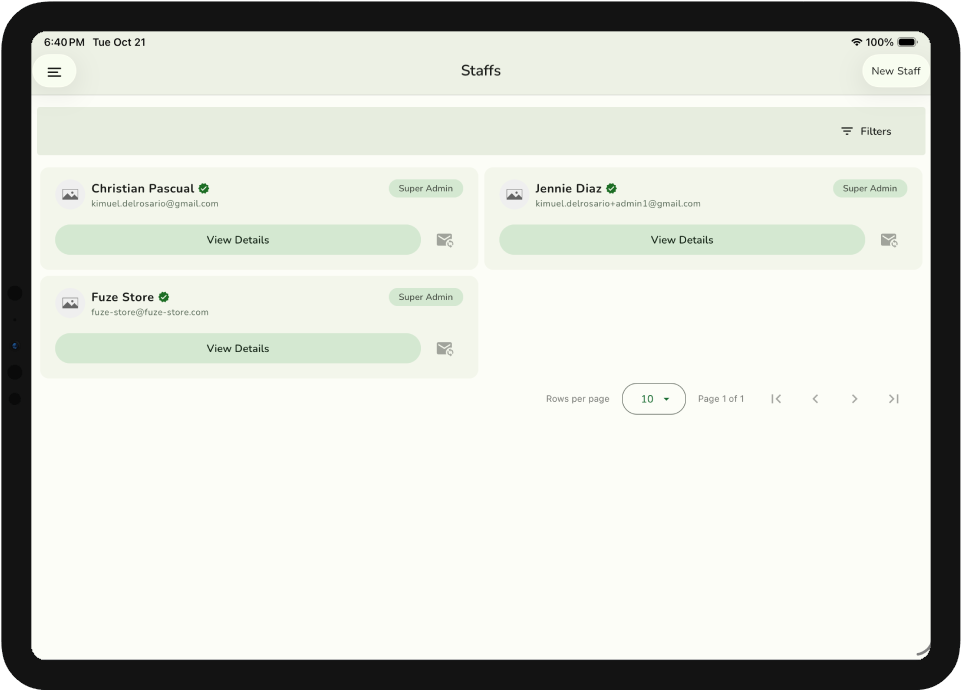The image size is (962, 690).
Task: Click the mail icon for Fuze Store
Action: (x=445, y=349)
